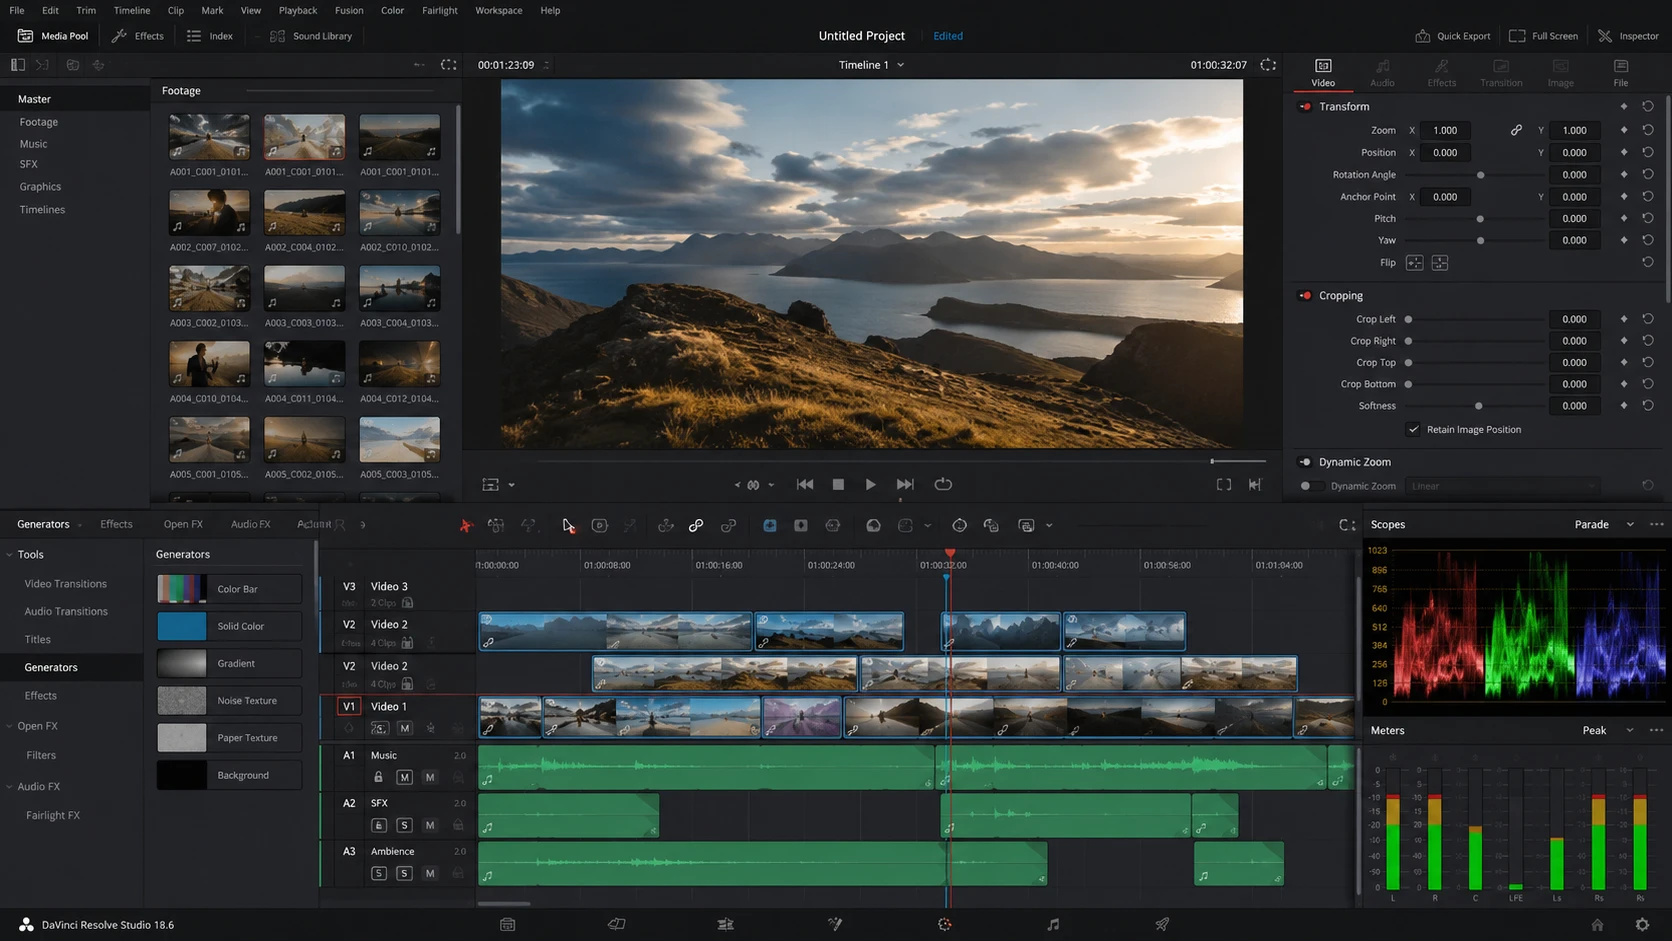
Task: Switch to the Fusion page icon
Action: coord(835,925)
